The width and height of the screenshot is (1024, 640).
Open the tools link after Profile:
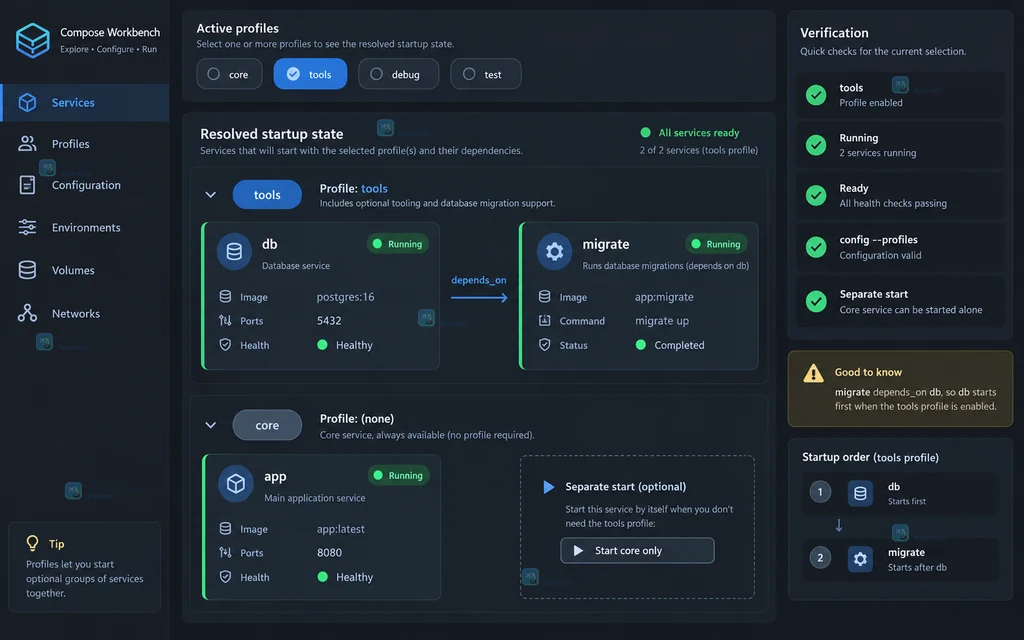coord(374,188)
